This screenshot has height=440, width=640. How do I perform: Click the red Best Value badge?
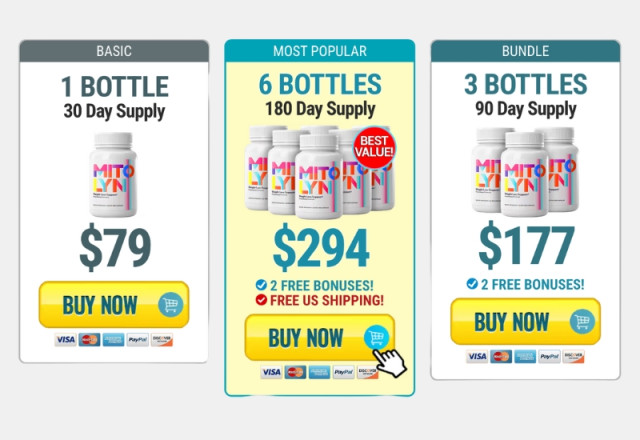point(374,147)
